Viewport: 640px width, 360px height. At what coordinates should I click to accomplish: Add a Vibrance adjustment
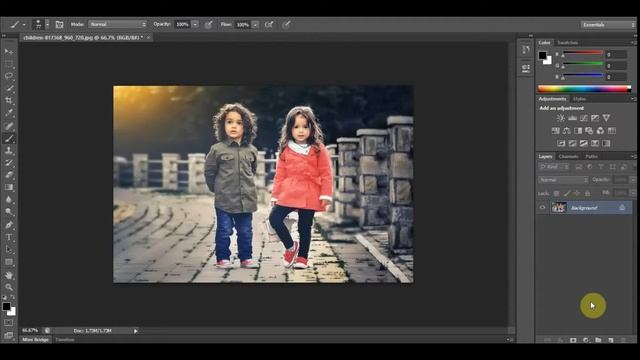[x=607, y=118]
